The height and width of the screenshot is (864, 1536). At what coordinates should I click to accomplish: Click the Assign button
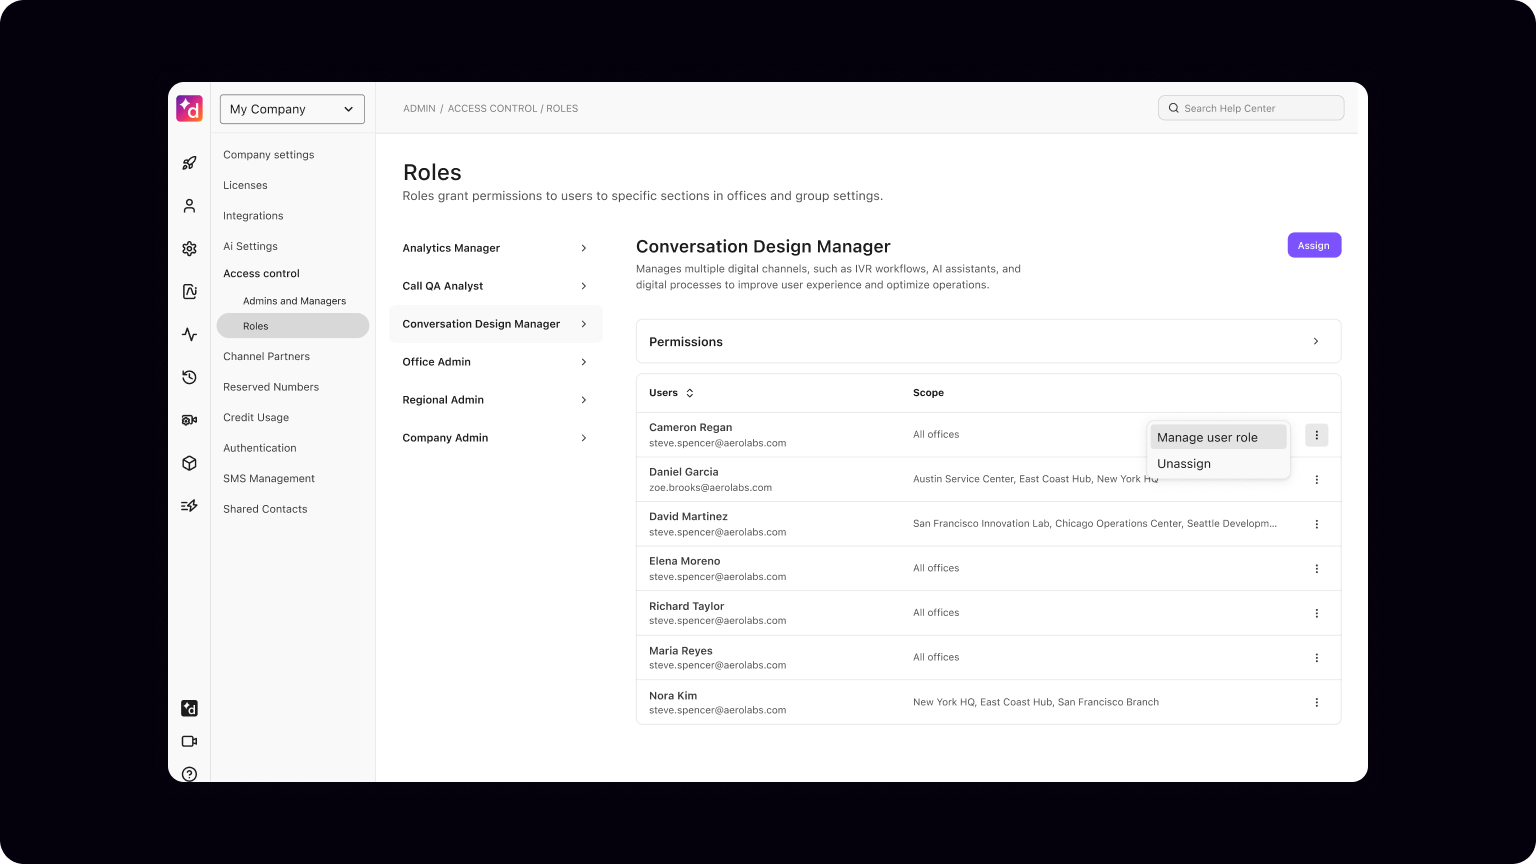1314,245
